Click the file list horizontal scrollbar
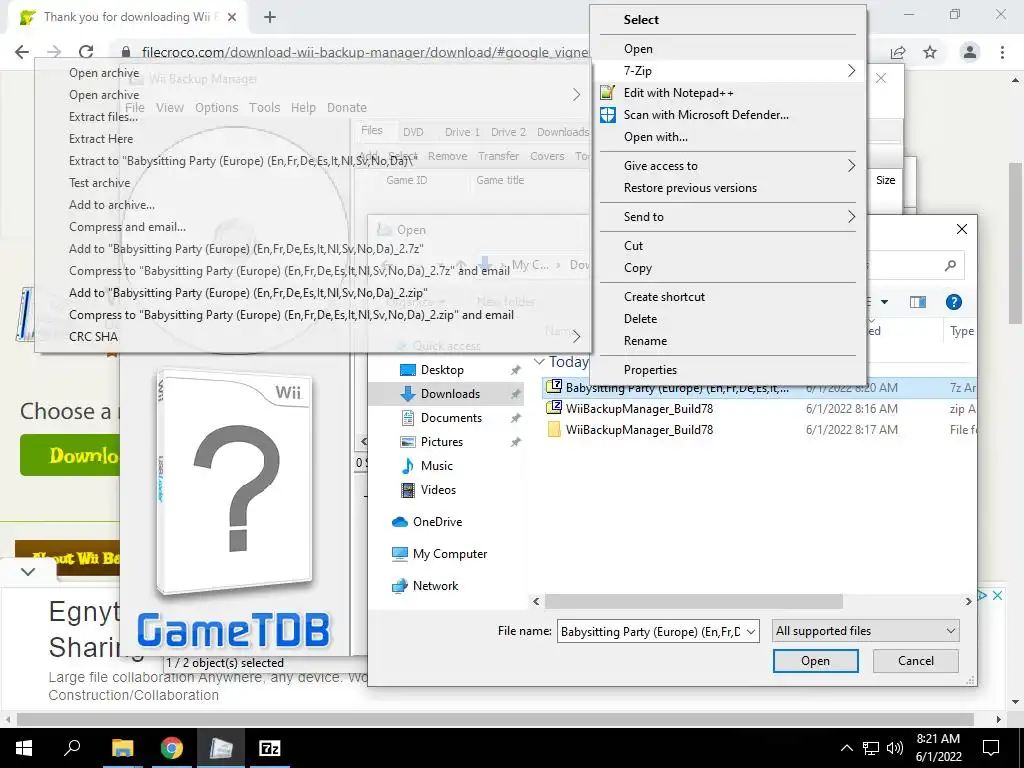The width and height of the screenshot is (1024, 768). click(x=694, y=601)
